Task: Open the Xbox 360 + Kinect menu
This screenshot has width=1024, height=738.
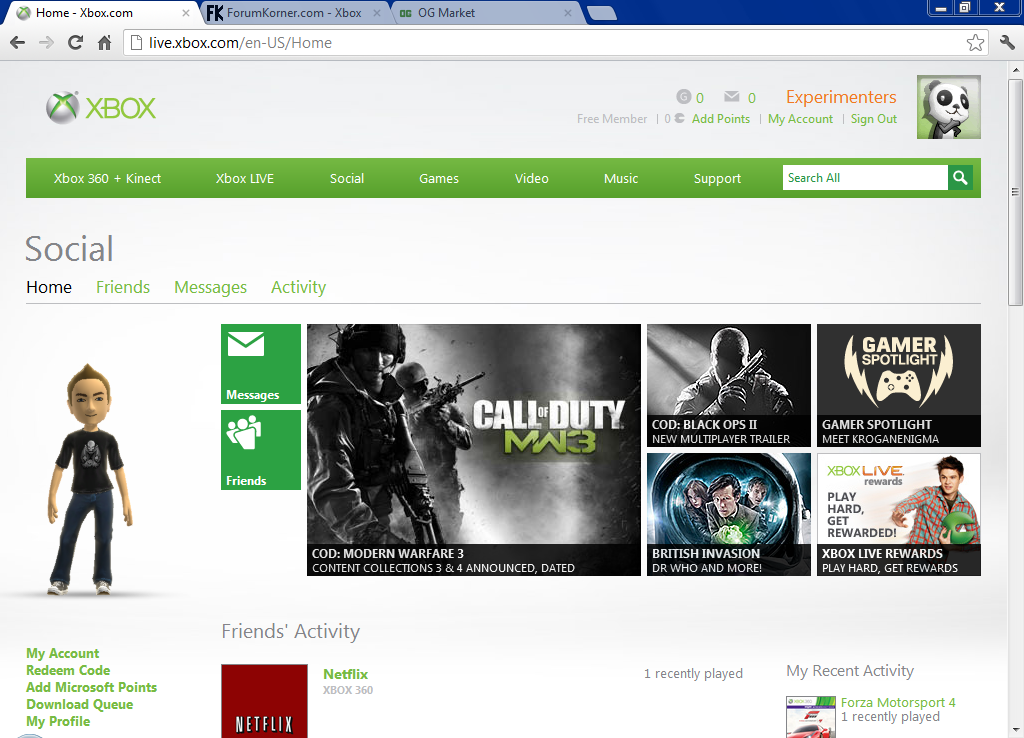Action: point(107,178)
